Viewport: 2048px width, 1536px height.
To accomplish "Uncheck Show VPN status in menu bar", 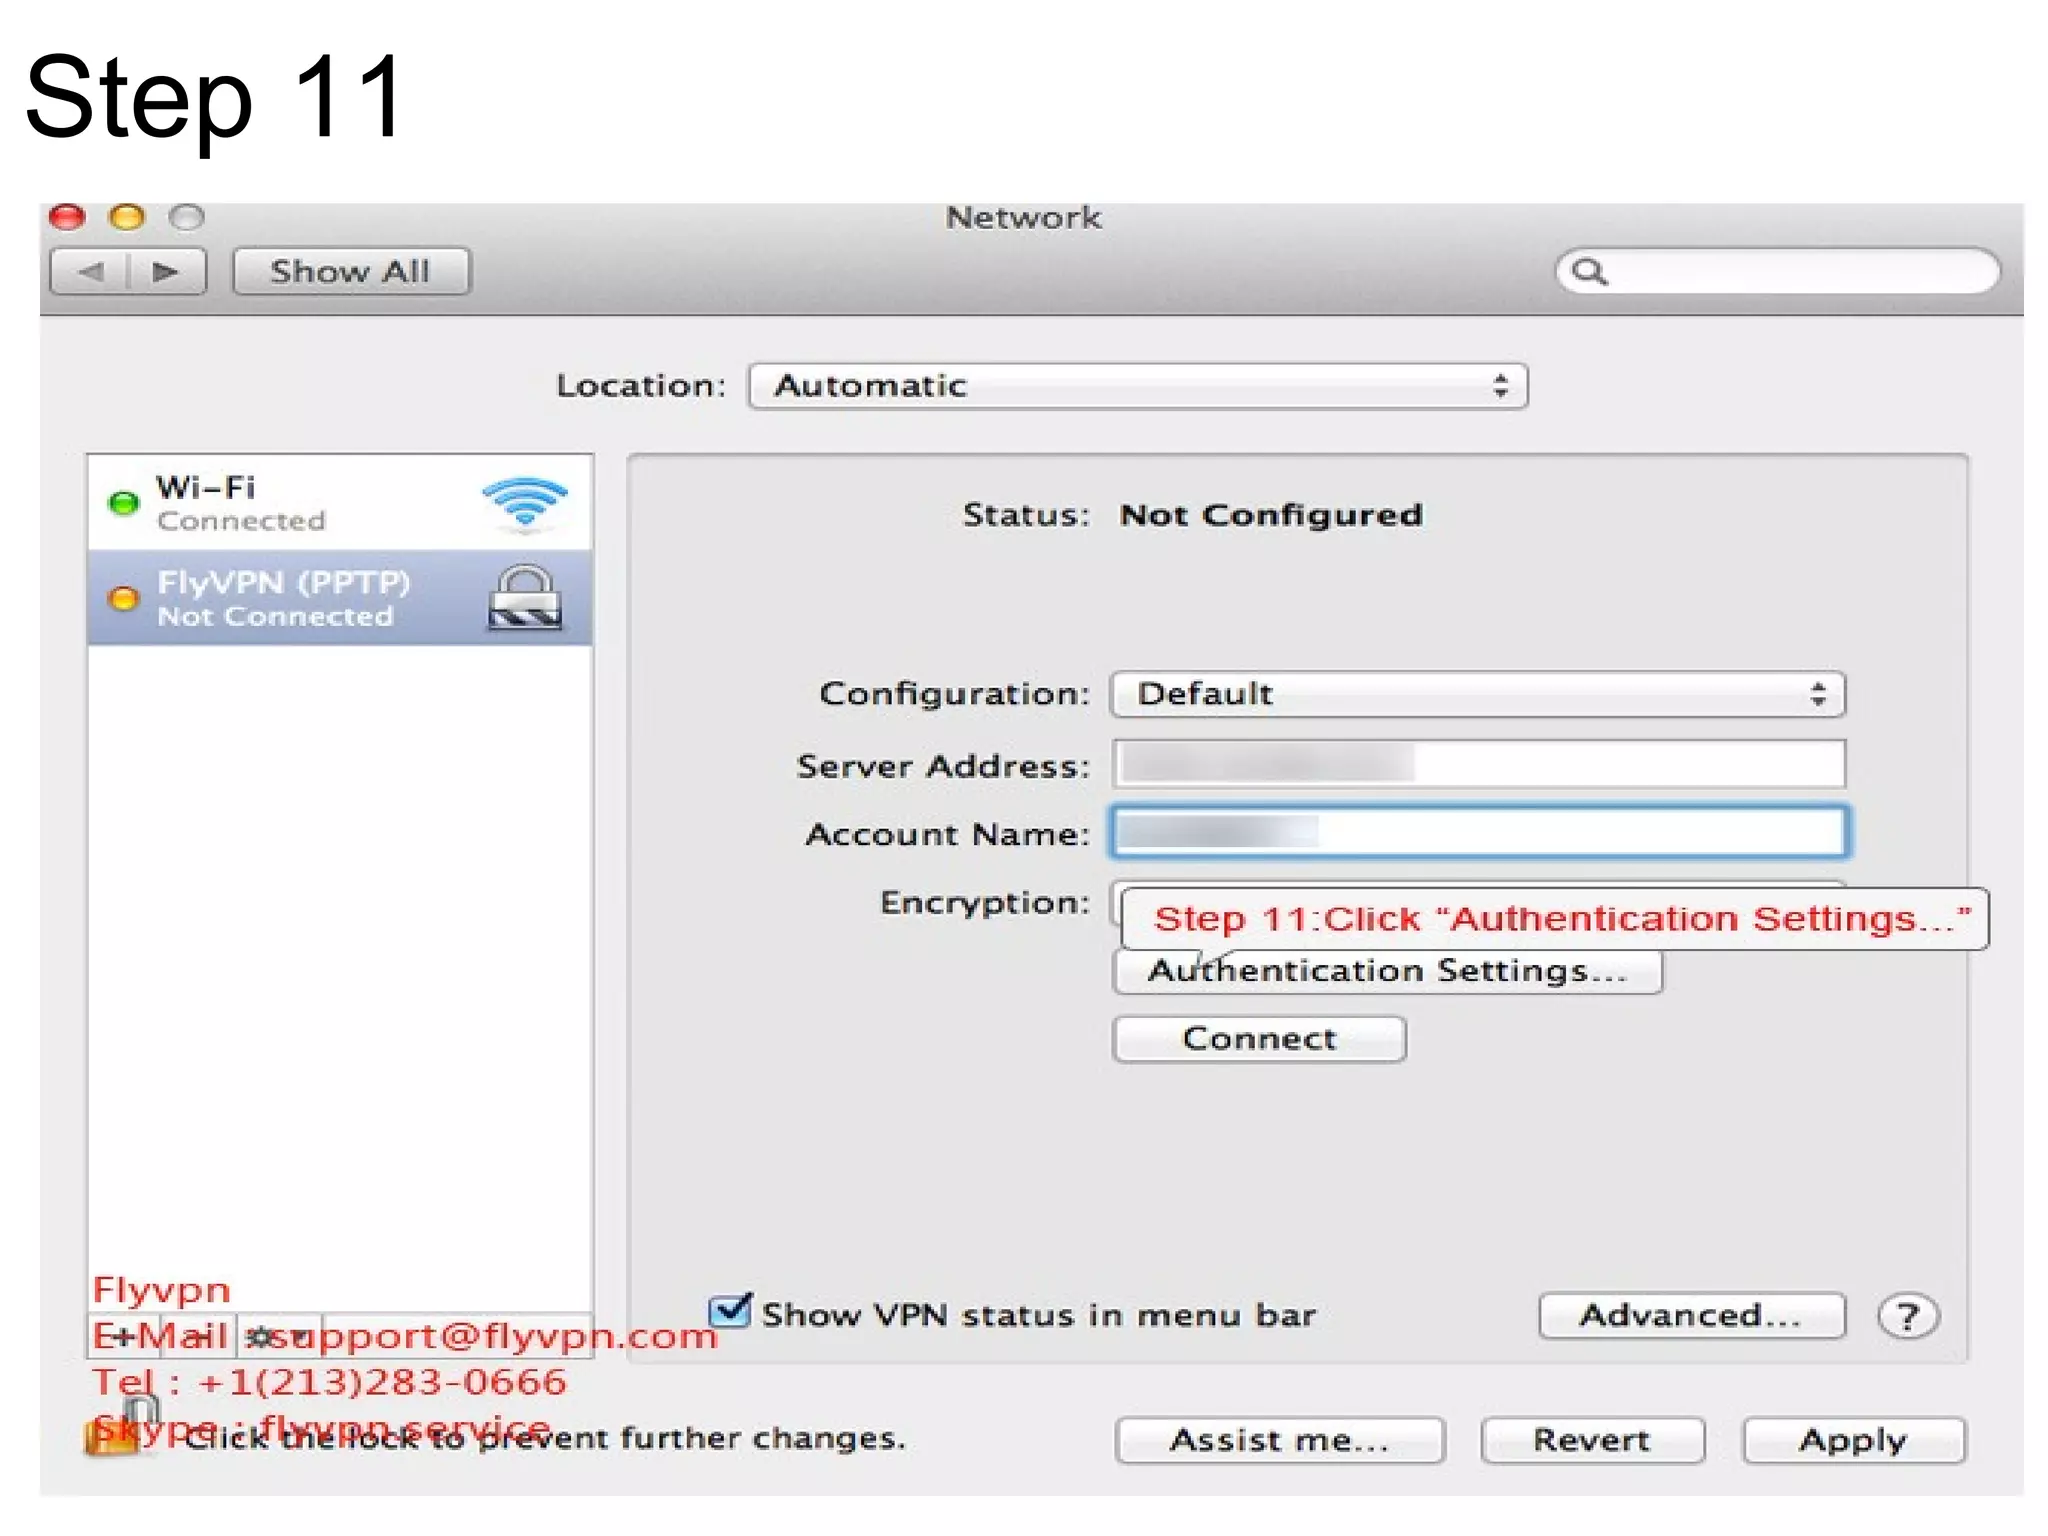I will [x=730, y=1311].
